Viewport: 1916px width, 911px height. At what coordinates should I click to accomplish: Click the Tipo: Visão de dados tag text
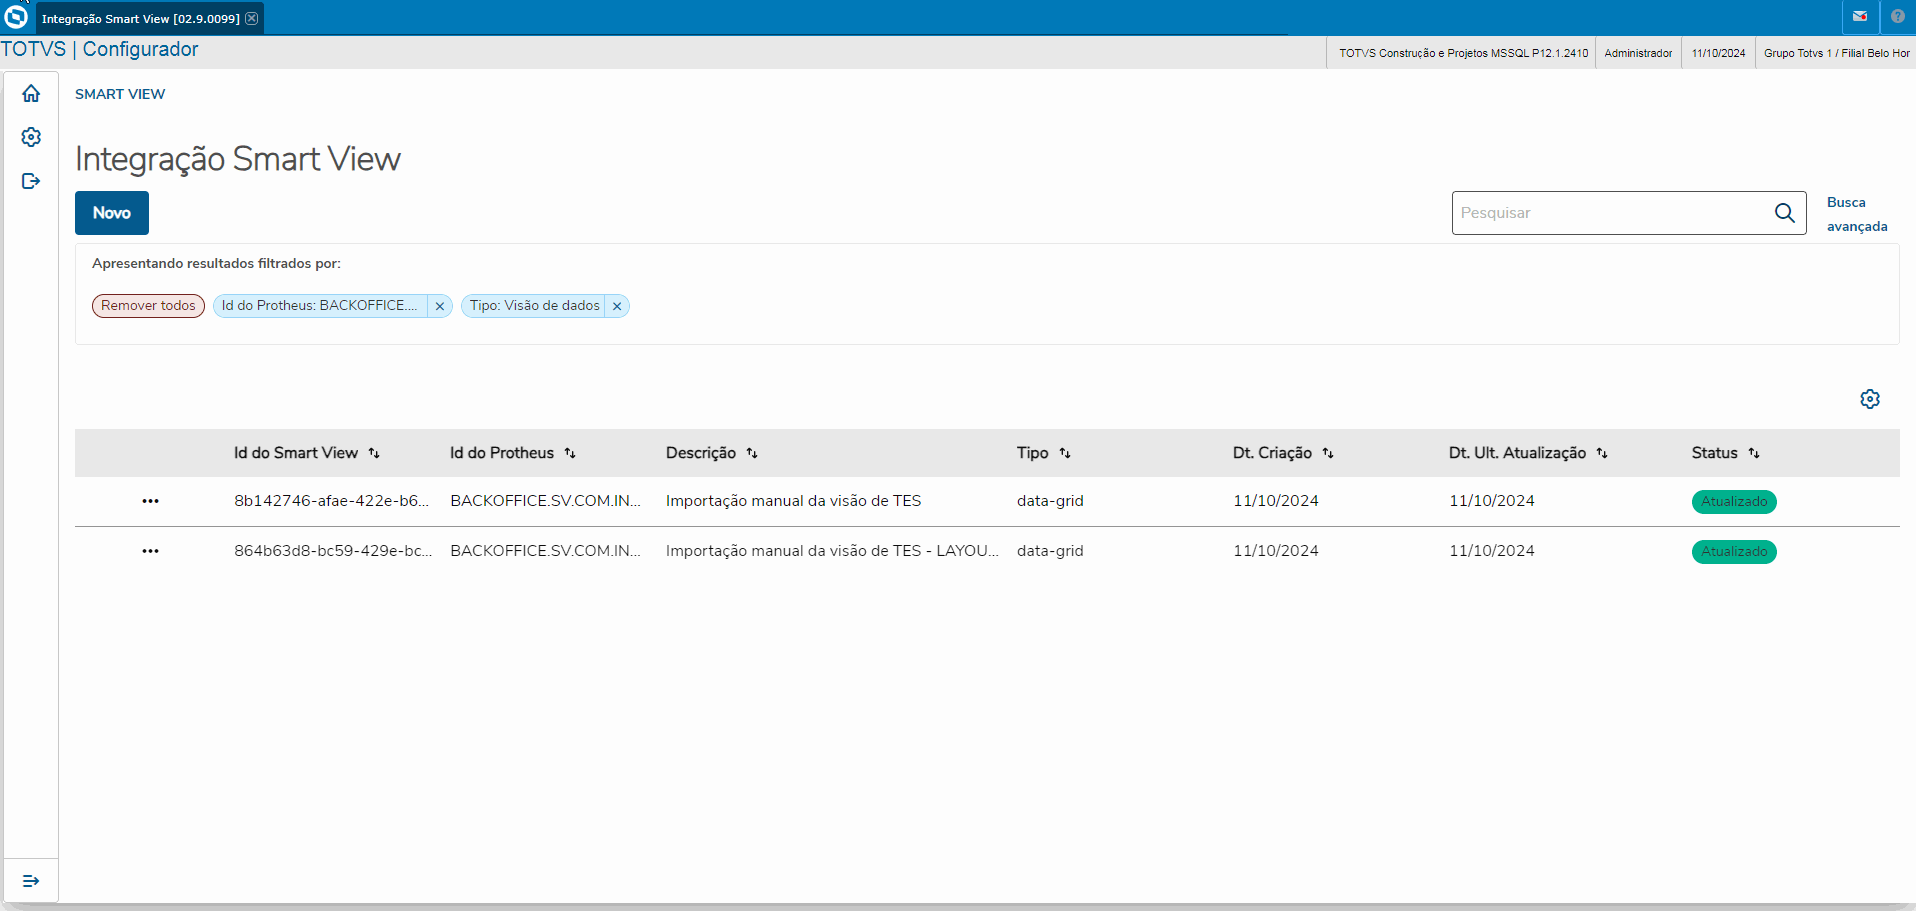(x=535, y=306)
